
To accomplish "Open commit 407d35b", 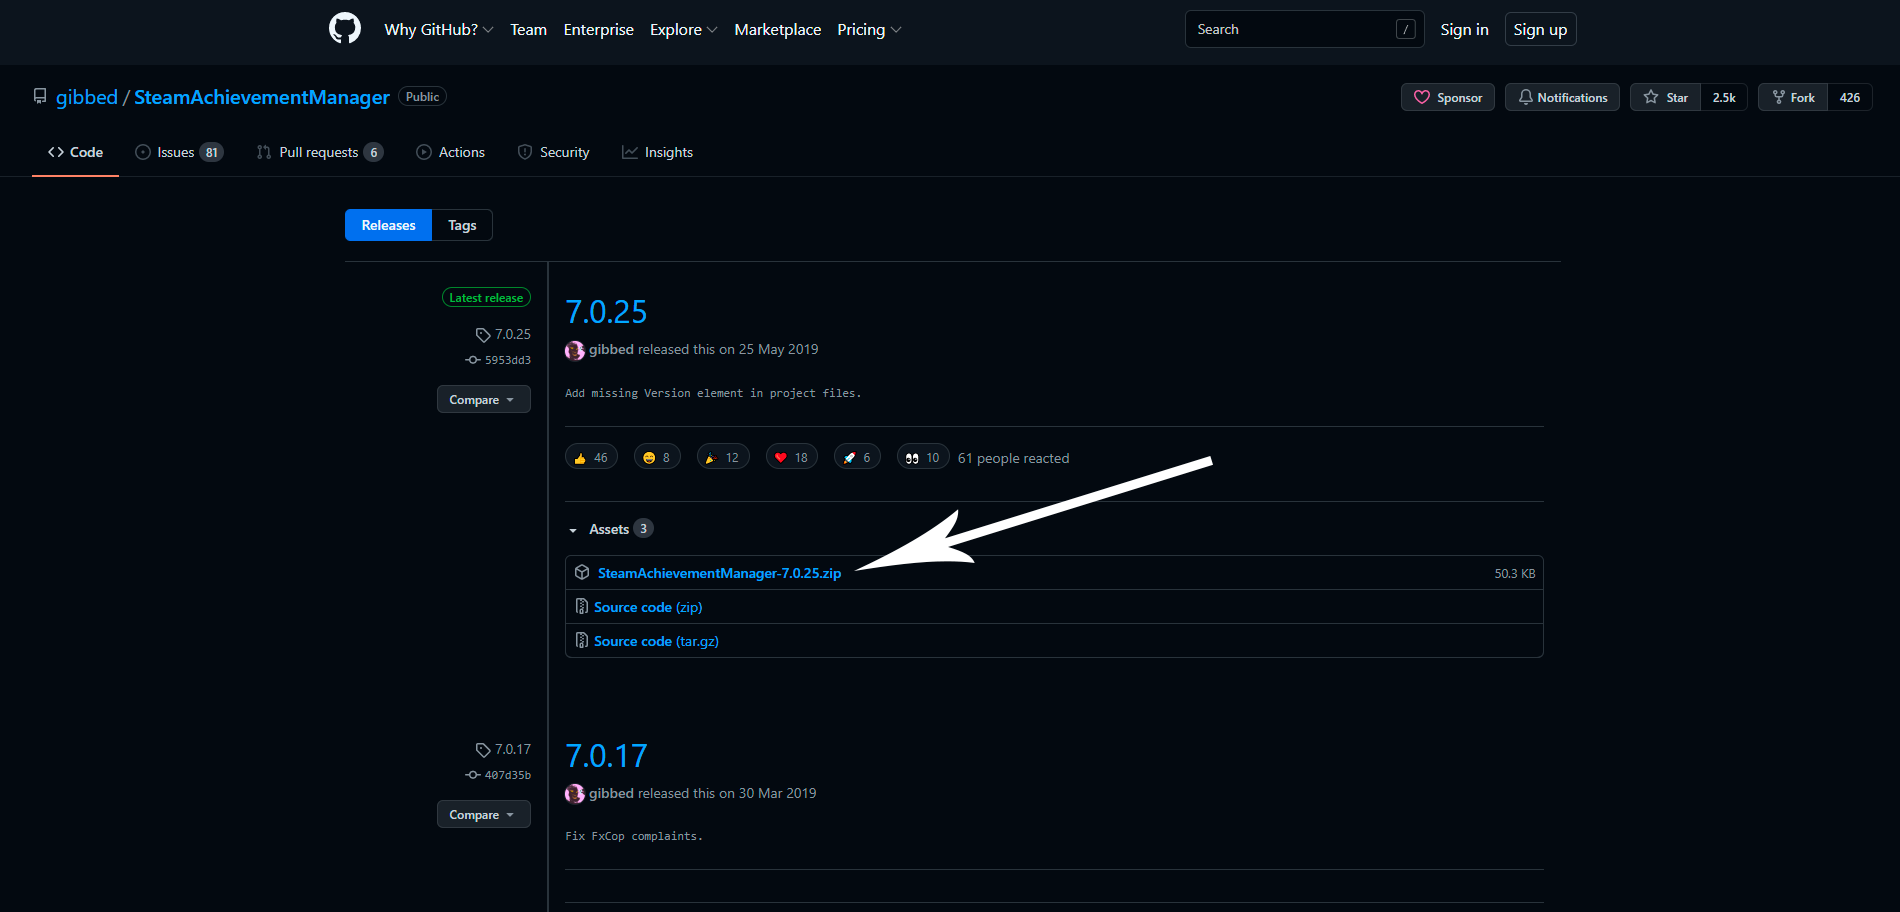I will [508, 775].
